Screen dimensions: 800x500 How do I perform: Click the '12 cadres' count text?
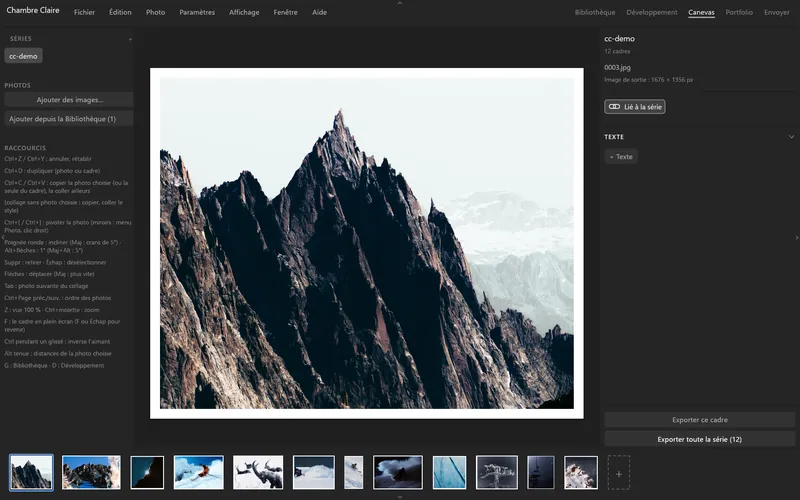617,51
